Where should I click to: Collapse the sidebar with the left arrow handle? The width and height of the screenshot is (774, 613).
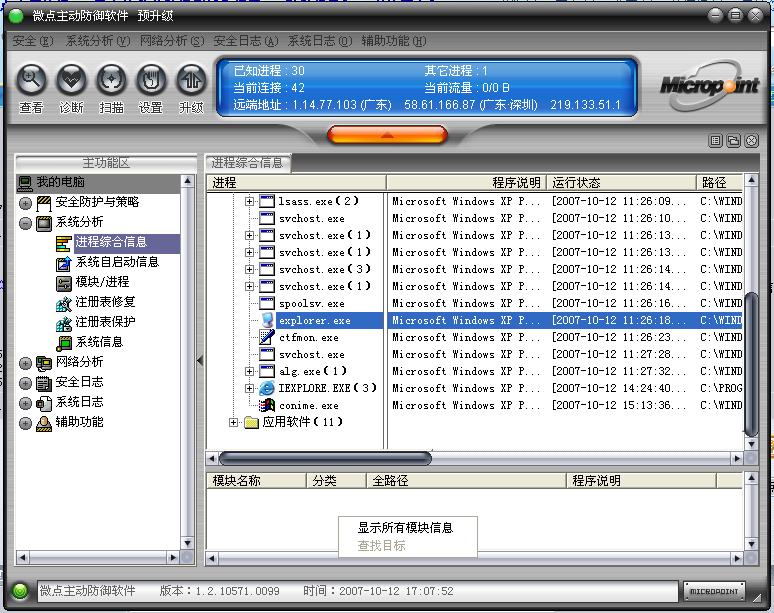click(x=200, y=361)
